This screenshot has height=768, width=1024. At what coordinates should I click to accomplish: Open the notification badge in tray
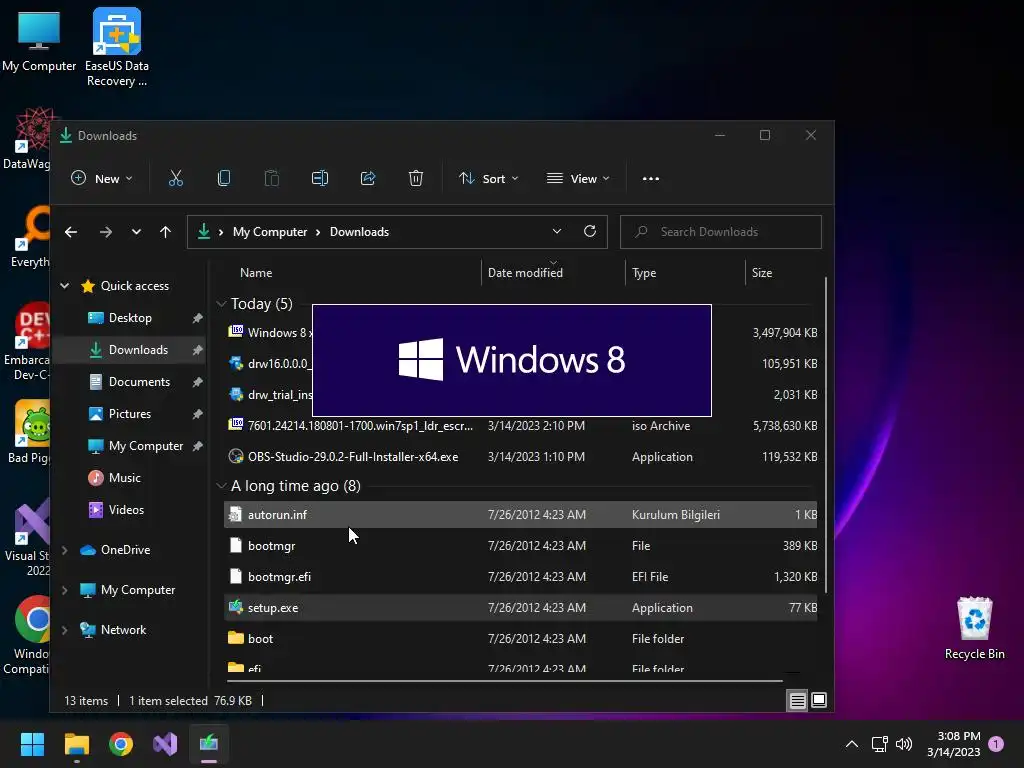tap(996, 744)
